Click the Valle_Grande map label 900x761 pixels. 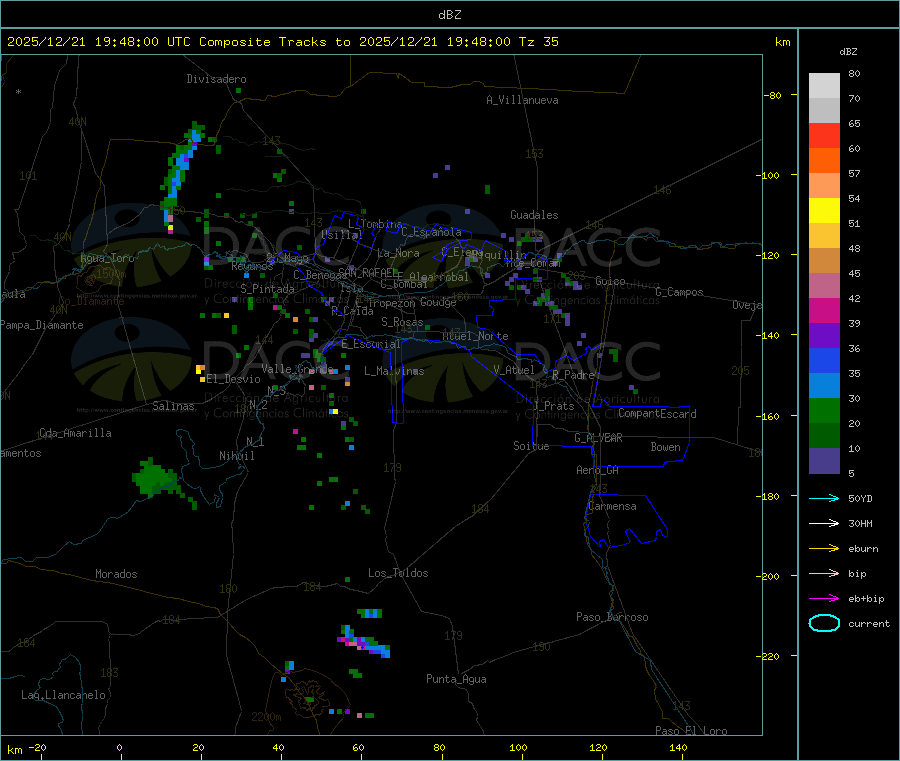[297, 369]
